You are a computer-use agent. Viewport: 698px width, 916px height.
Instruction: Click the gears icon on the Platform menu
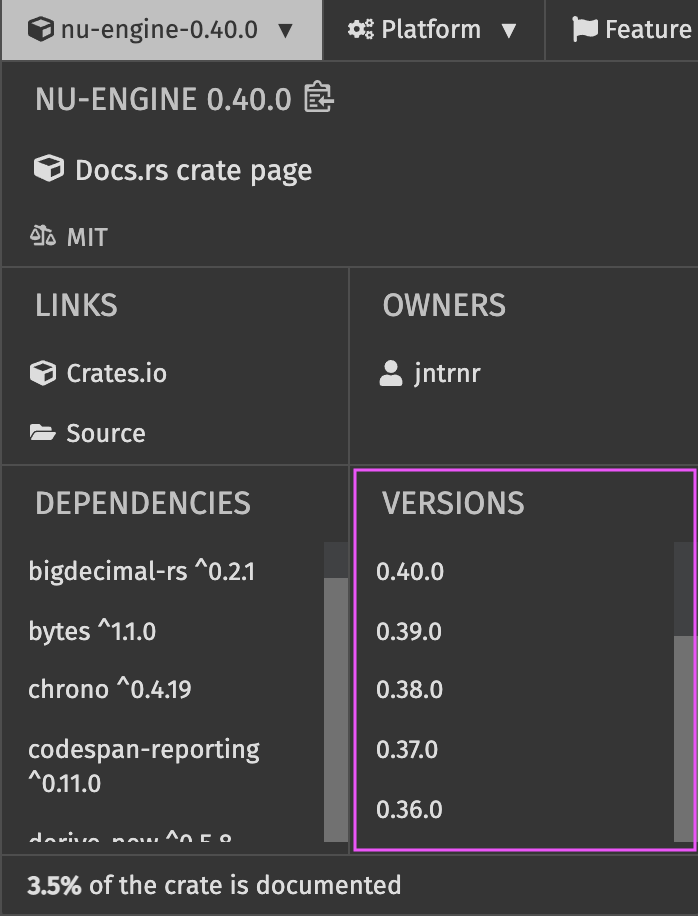point(362,29)
